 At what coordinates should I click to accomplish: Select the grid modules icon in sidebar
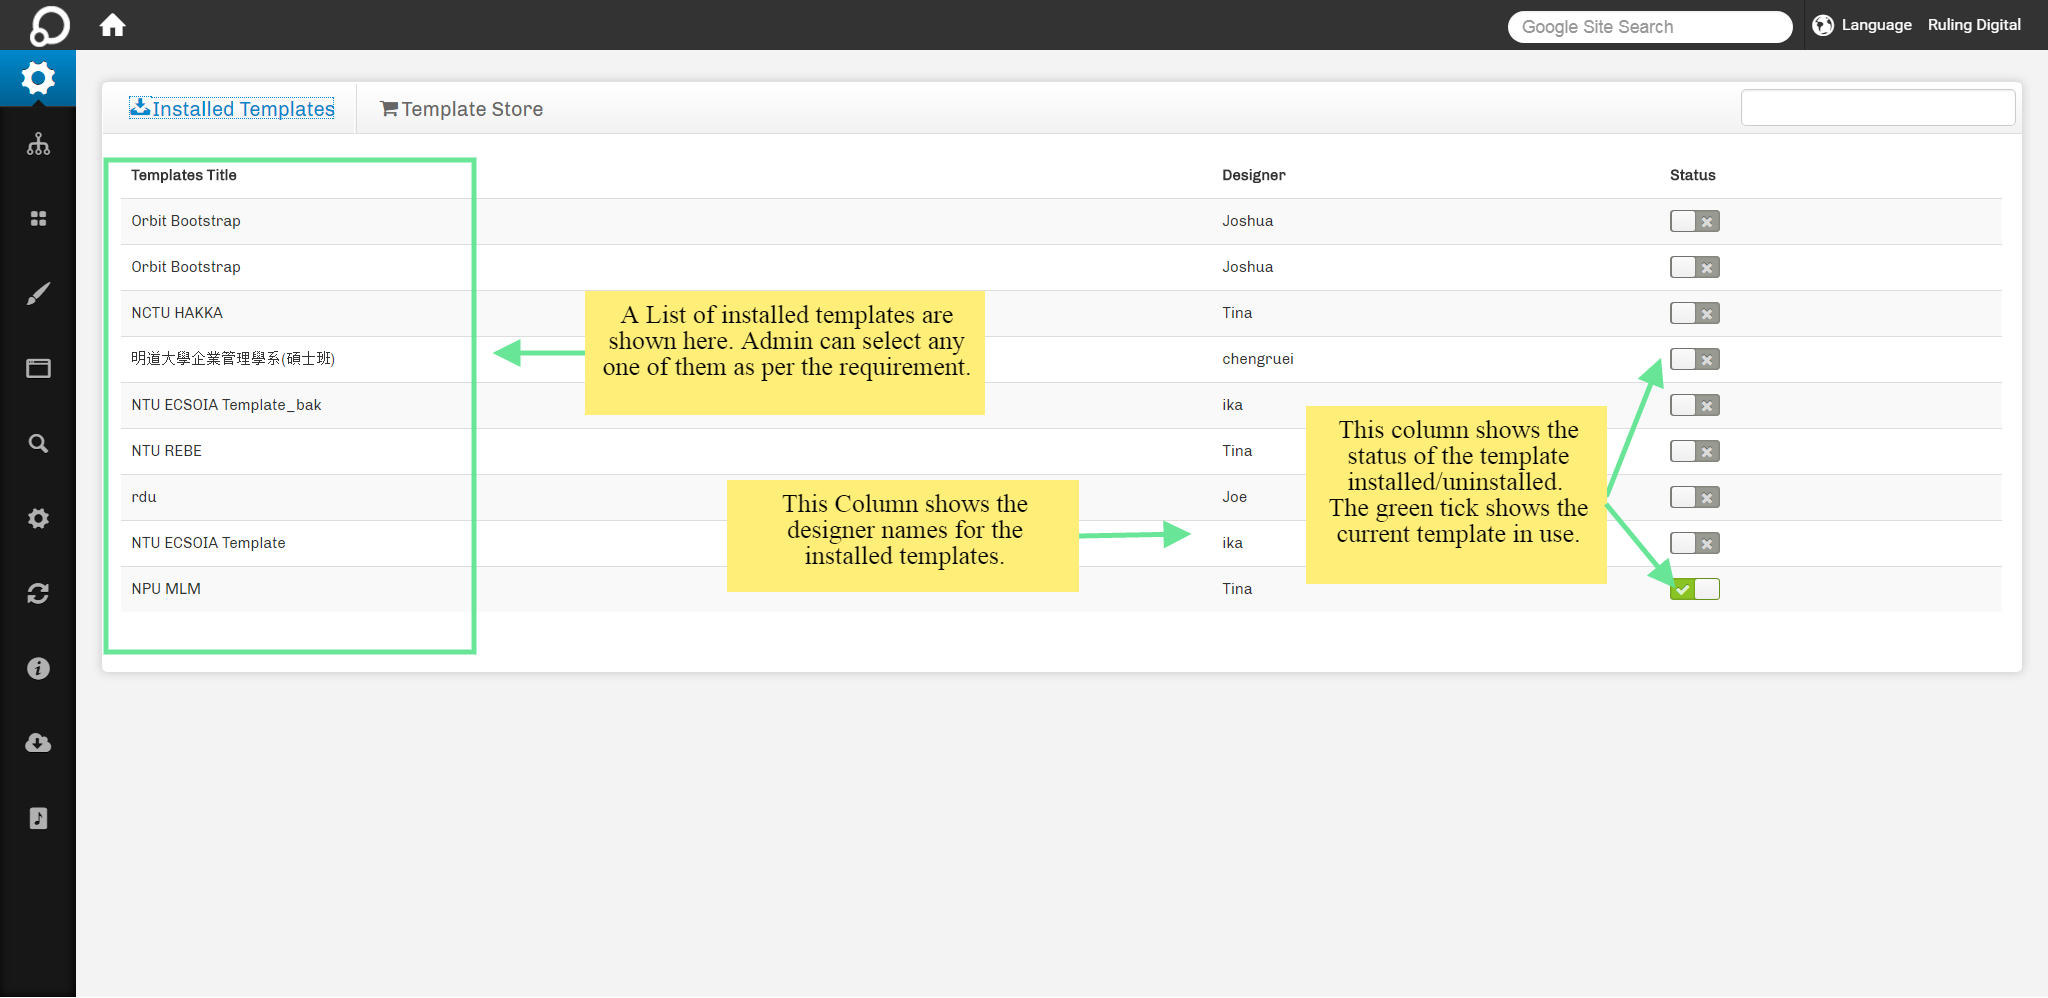pos(38,219)
